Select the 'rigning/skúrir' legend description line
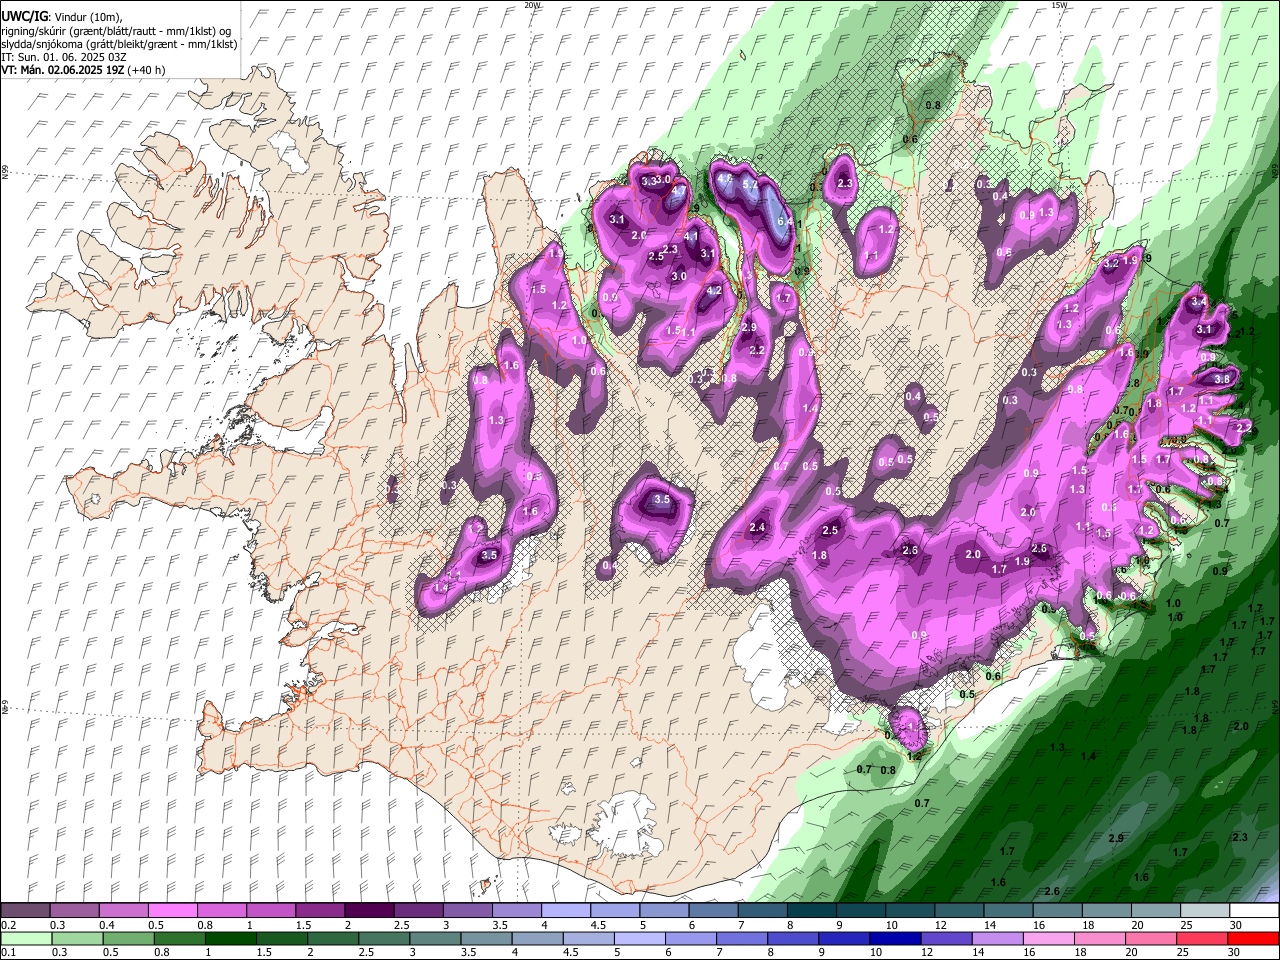This screenshot has height=960, width=1280. click(116, 31)
